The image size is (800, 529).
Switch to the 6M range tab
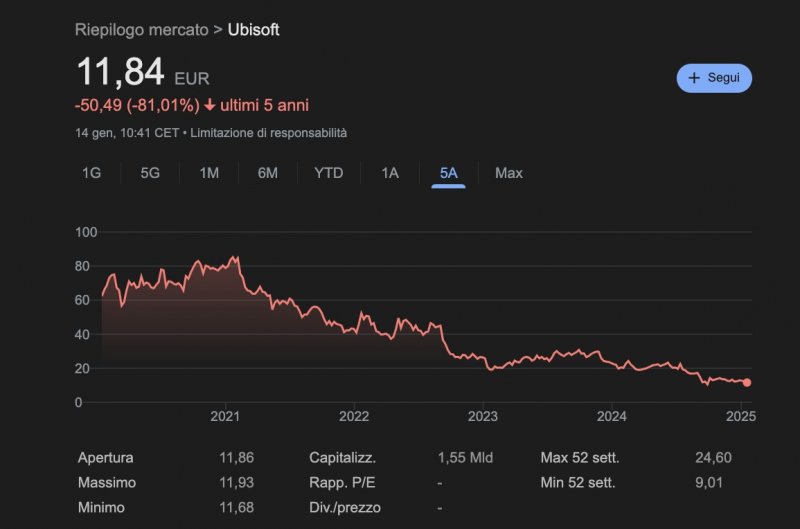267,173
